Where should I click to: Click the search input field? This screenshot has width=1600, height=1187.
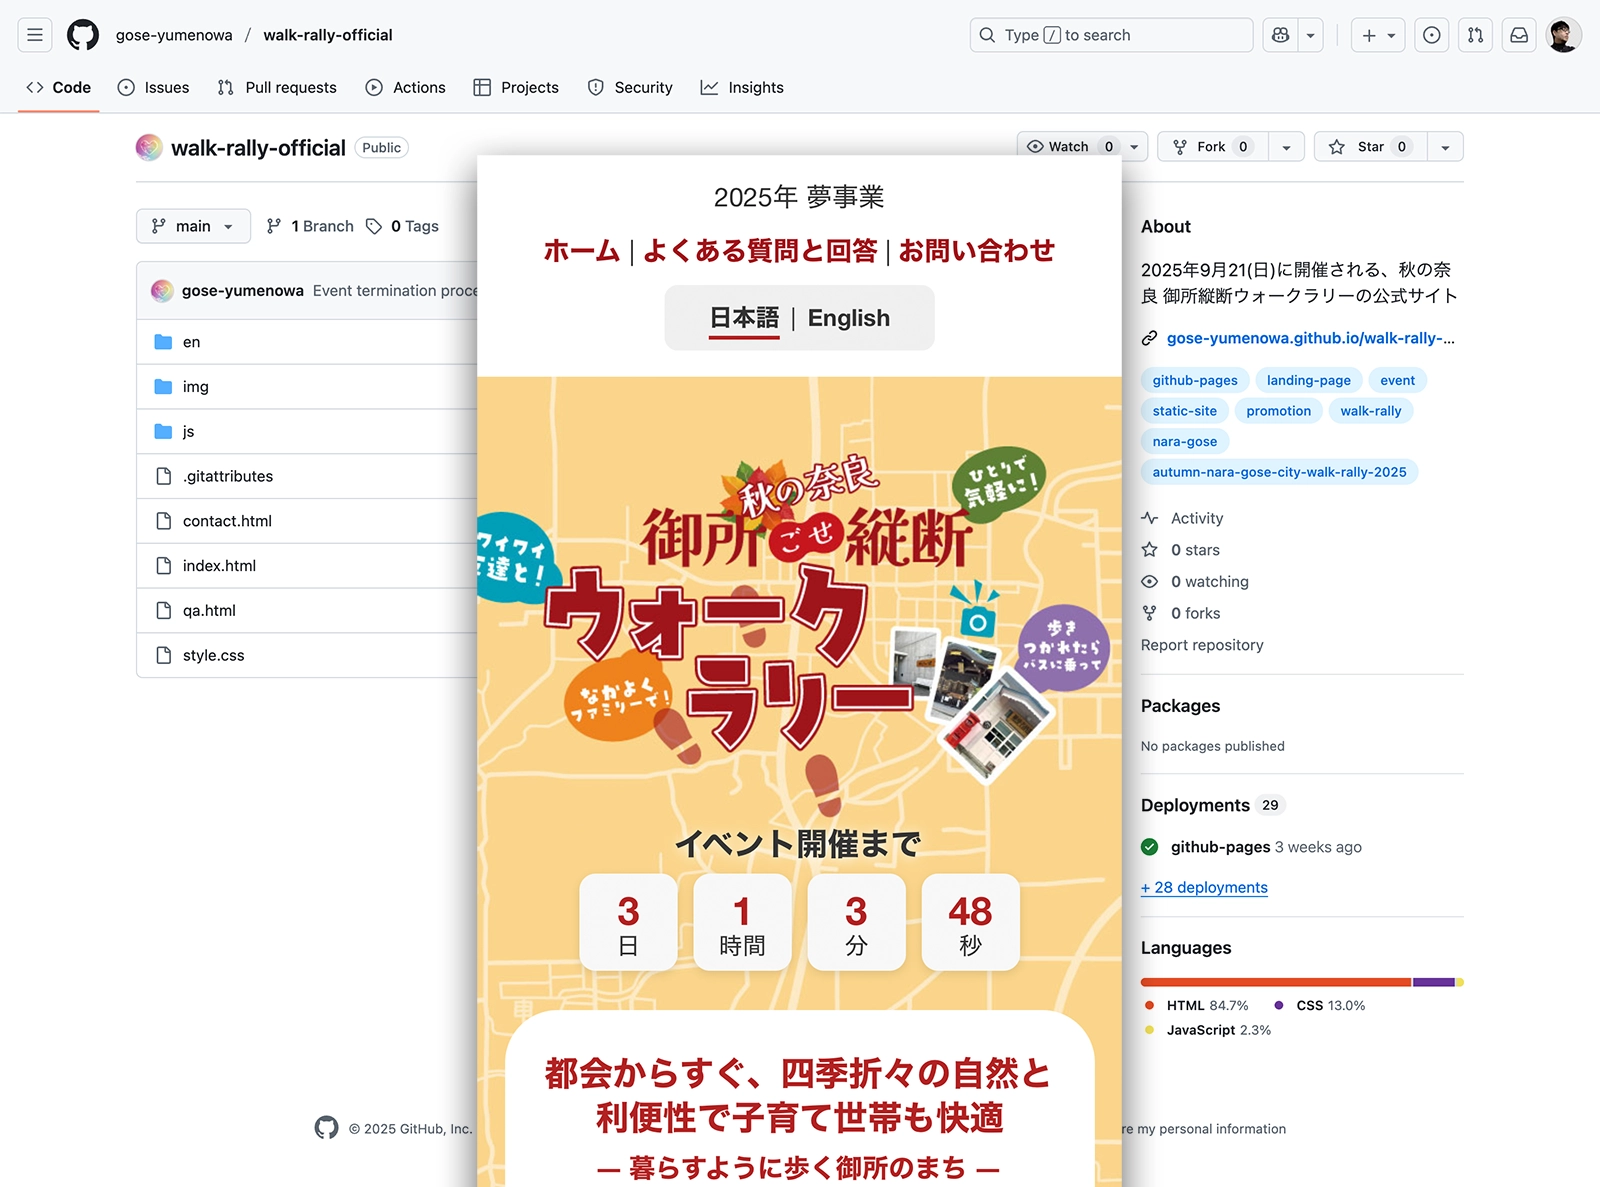point(1110,35)
